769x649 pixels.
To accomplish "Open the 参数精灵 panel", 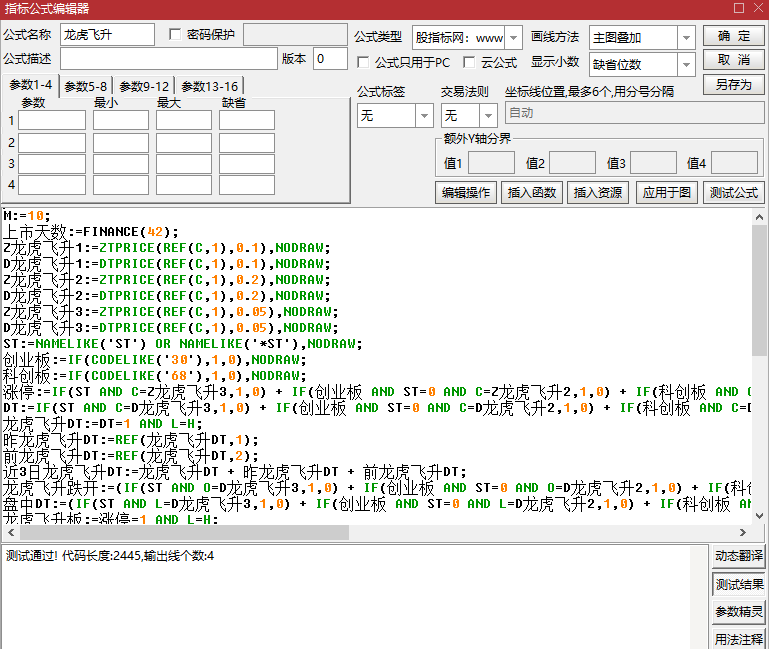I will point(739,612).
